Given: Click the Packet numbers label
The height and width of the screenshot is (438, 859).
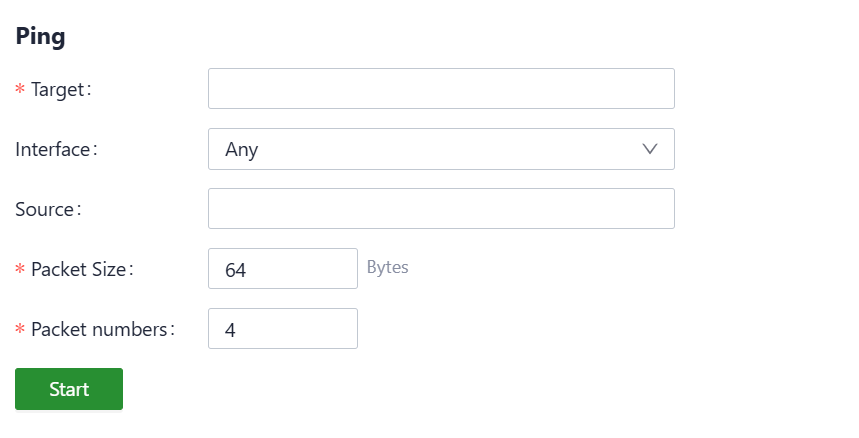Looking at the screenshot, I should 102,329.
